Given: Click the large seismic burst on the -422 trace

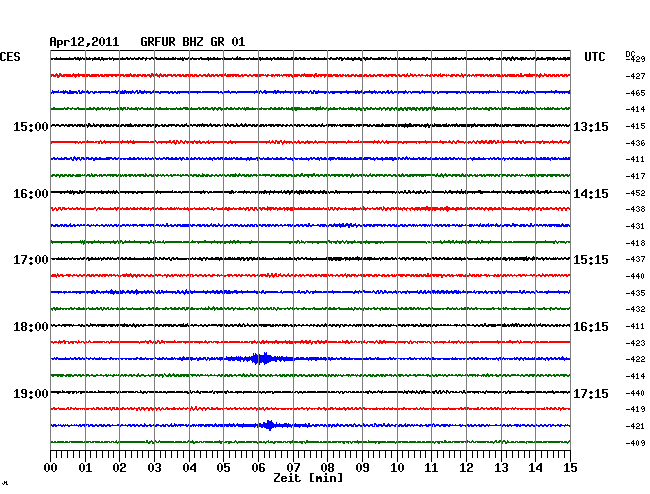Looking at the screenshot, I should point(263,358).
